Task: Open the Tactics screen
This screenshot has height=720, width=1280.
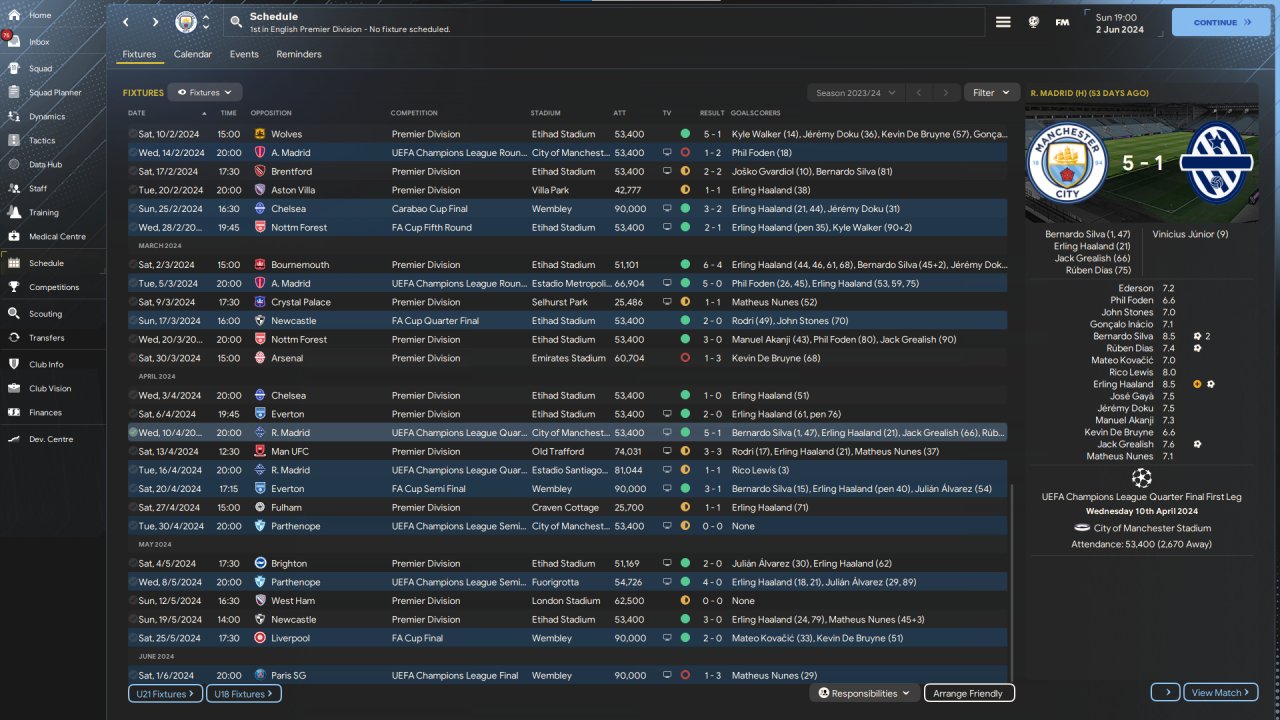Action: 42,141
